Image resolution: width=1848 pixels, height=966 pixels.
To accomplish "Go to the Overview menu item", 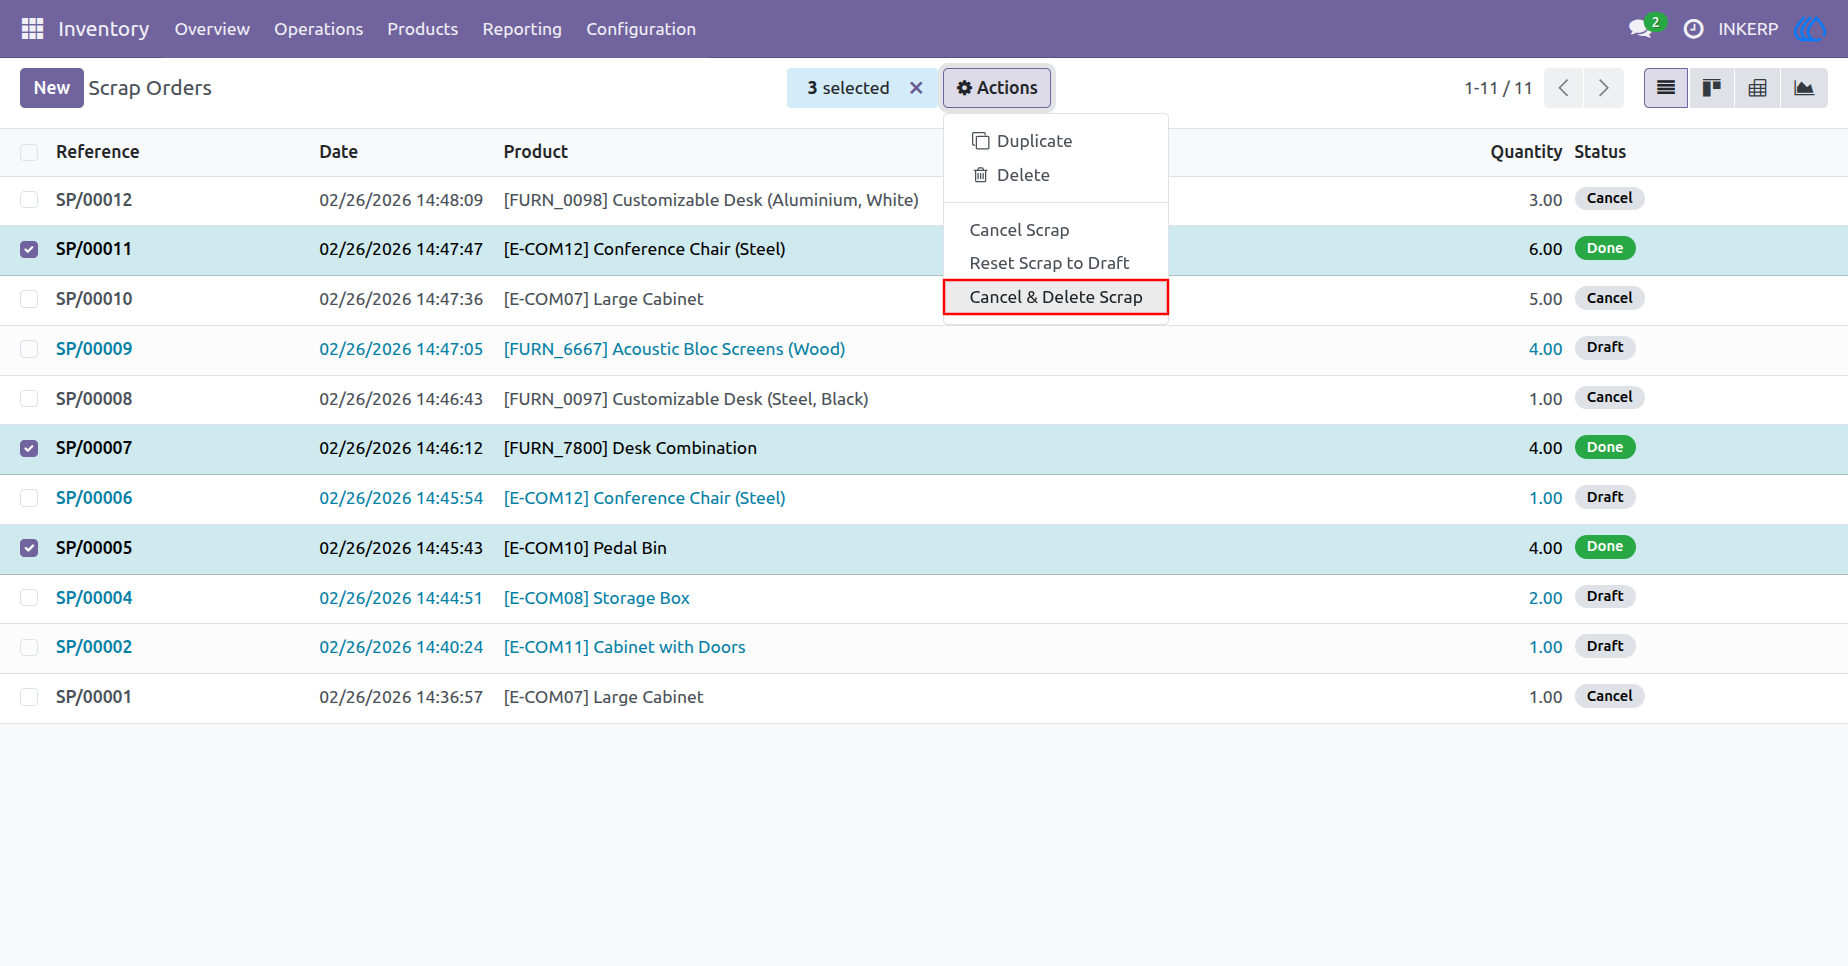I will click(212, 29).
